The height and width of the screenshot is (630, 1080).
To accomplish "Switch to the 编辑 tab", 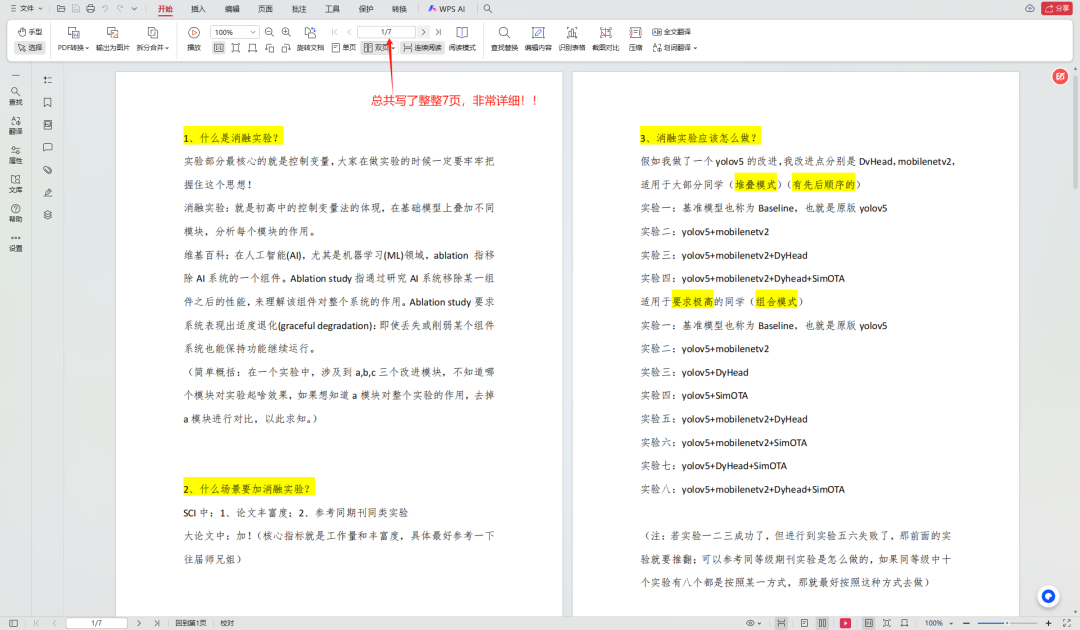I will coord(232,9).
